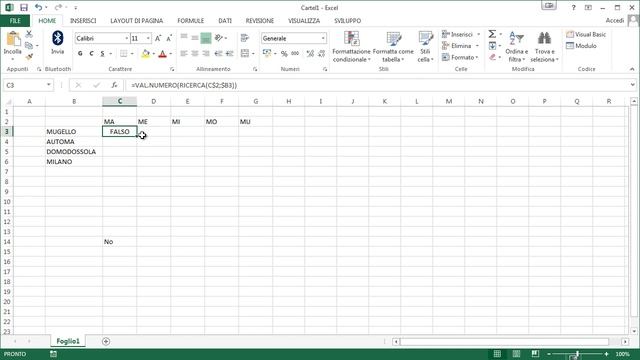Open the font size dropdown
The height and width of the screenshot is (360, 640).
[x=148, y=38]
